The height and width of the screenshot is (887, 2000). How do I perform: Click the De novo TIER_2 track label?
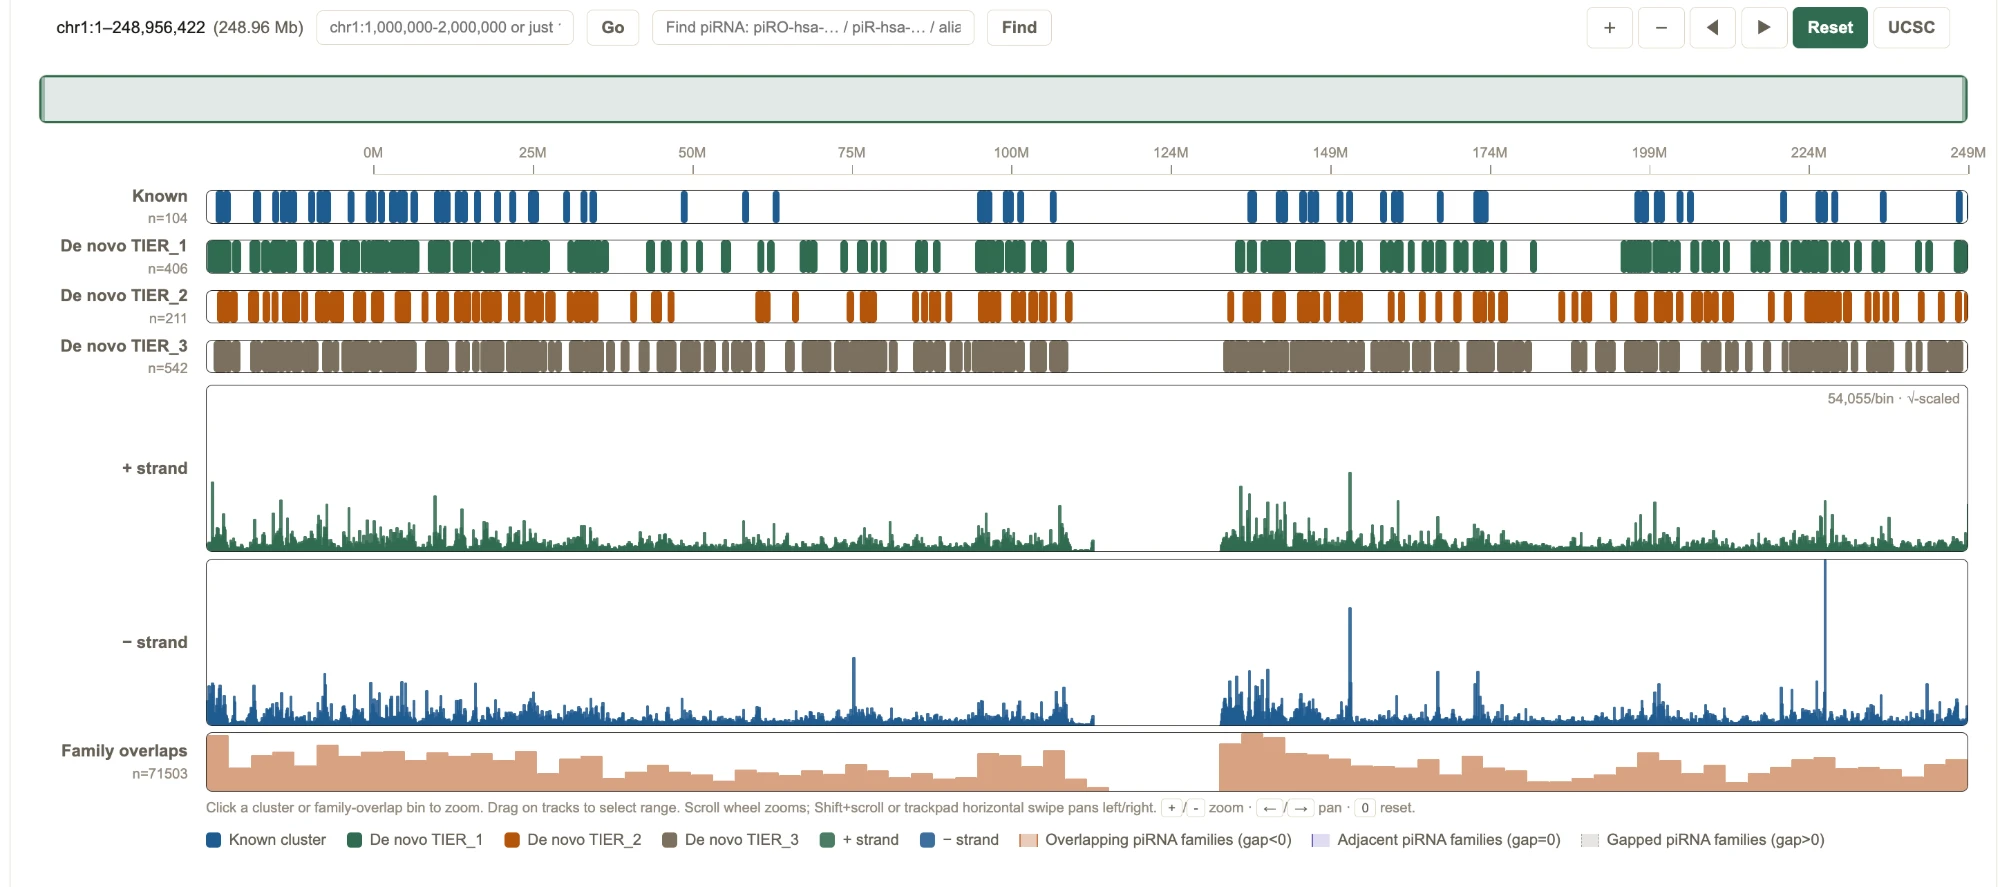[124, 296]
